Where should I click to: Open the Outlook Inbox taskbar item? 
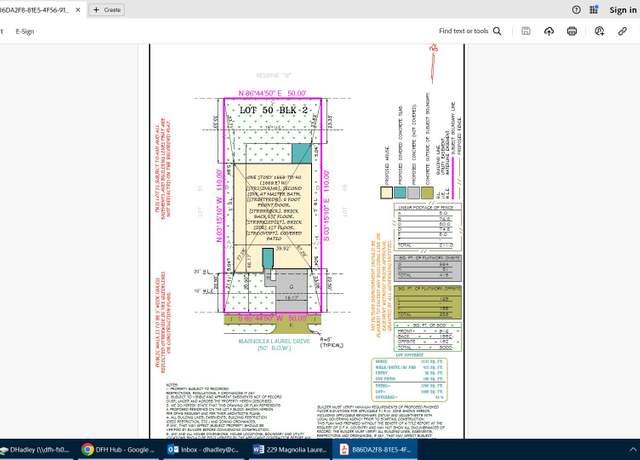tap(203, 450)
